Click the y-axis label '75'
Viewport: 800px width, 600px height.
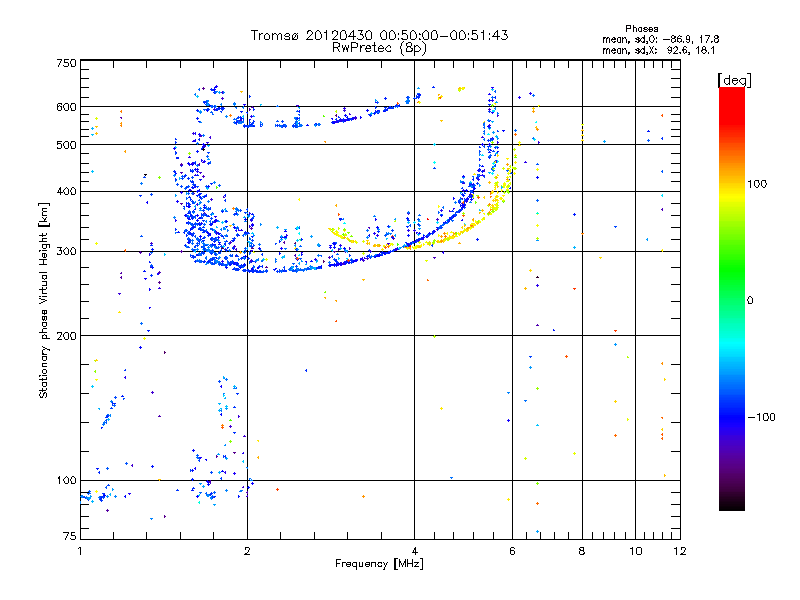pyautogui.click(x=70, y=536)
